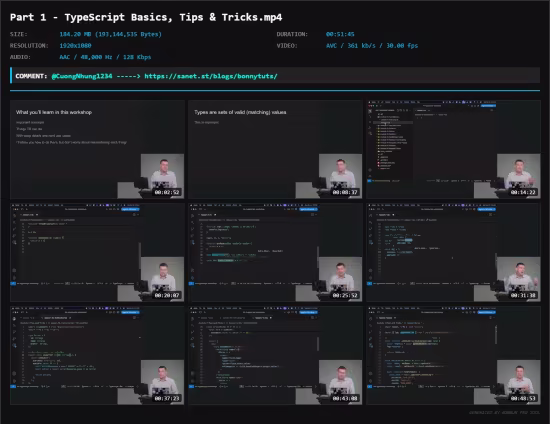This screenshot has height=424, width=550.
Task: Open the thumbnail stamped 00:14:22
Action: [454, 149]
